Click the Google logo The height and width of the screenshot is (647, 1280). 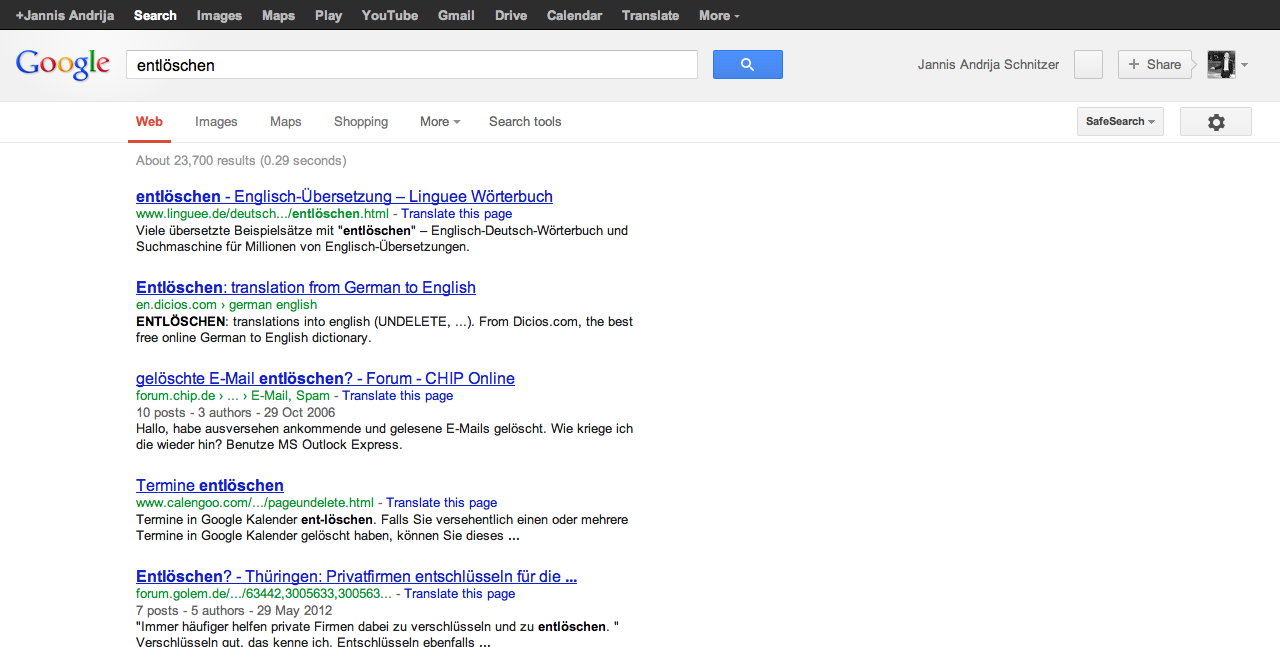(x=63, y=65)
